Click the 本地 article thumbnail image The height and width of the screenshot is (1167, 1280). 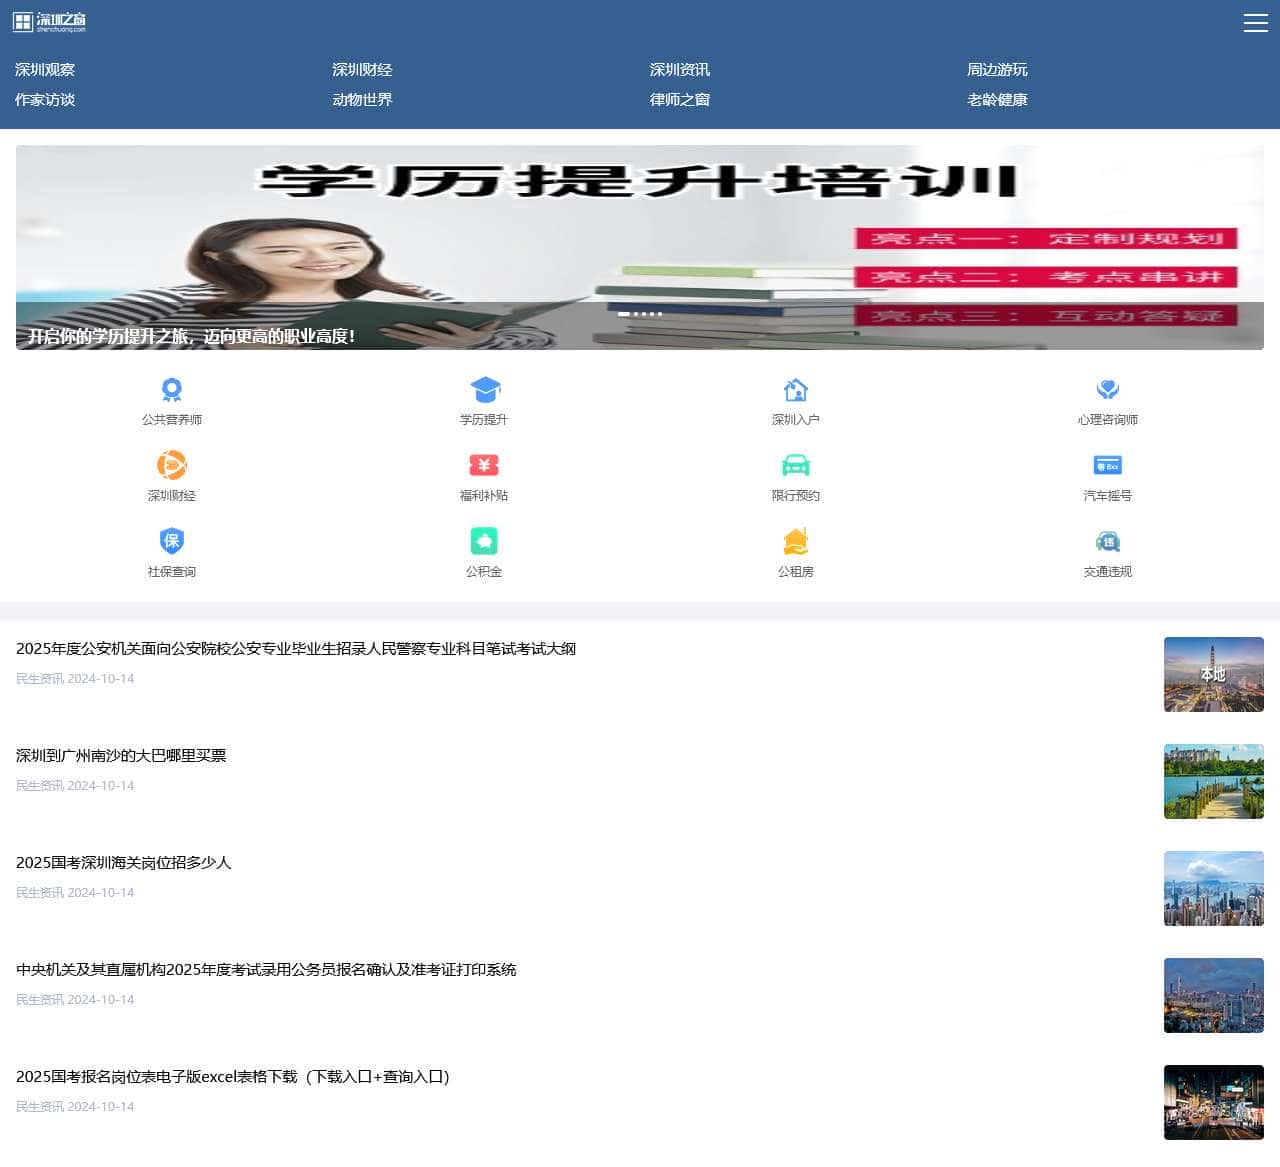1213,675
